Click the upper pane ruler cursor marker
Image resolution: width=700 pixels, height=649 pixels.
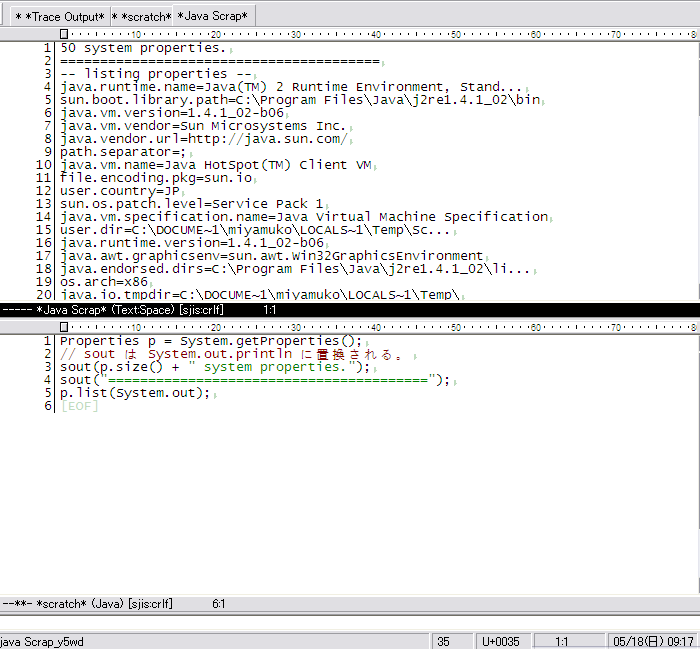coord(64,34)
